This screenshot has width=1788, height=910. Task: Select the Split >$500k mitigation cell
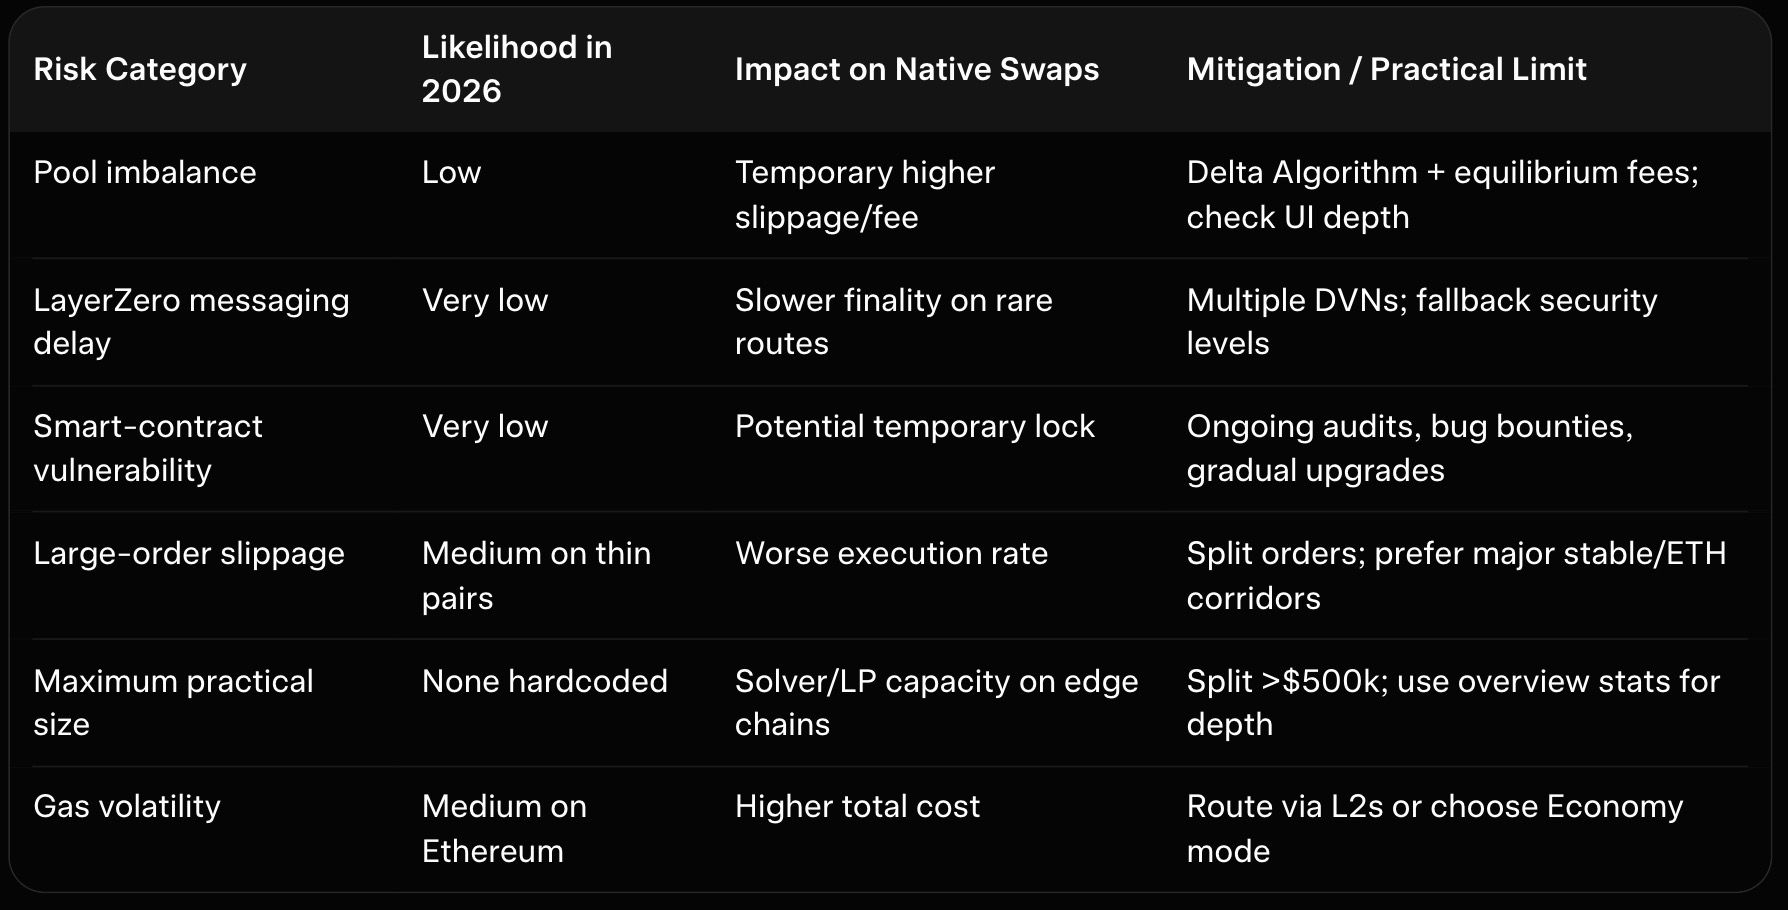coord(1453,702)
